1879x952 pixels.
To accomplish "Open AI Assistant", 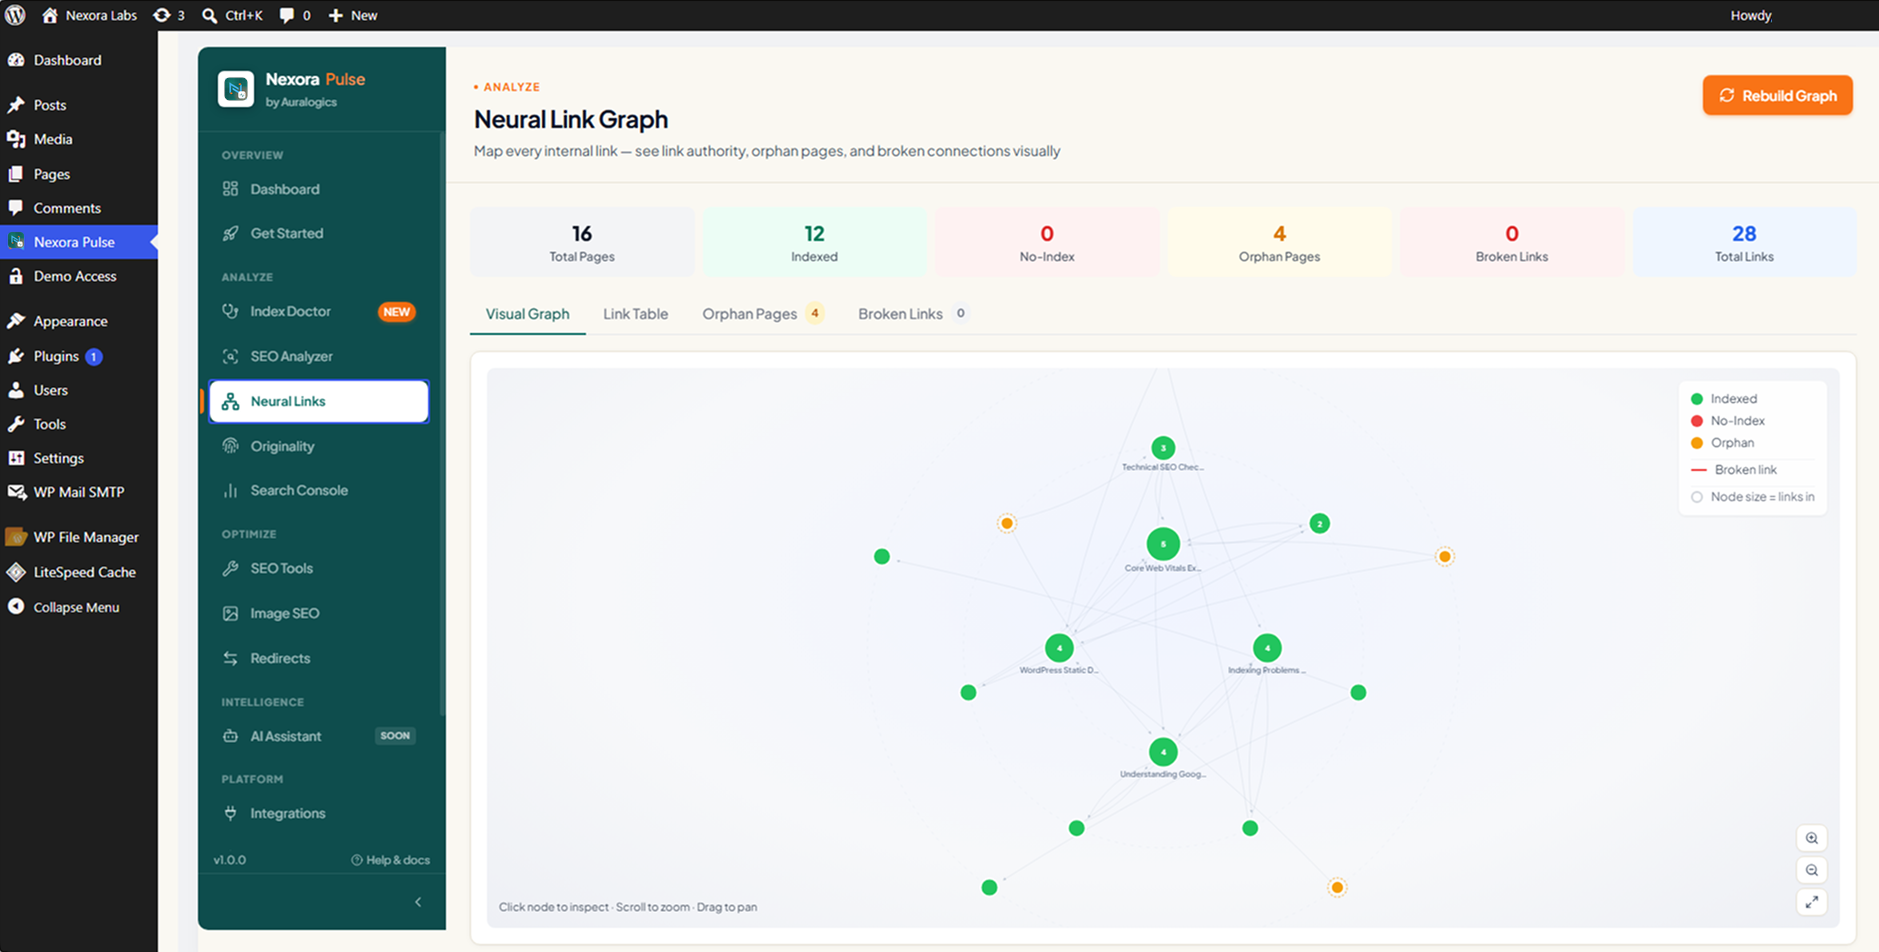I will pos(319,736).
